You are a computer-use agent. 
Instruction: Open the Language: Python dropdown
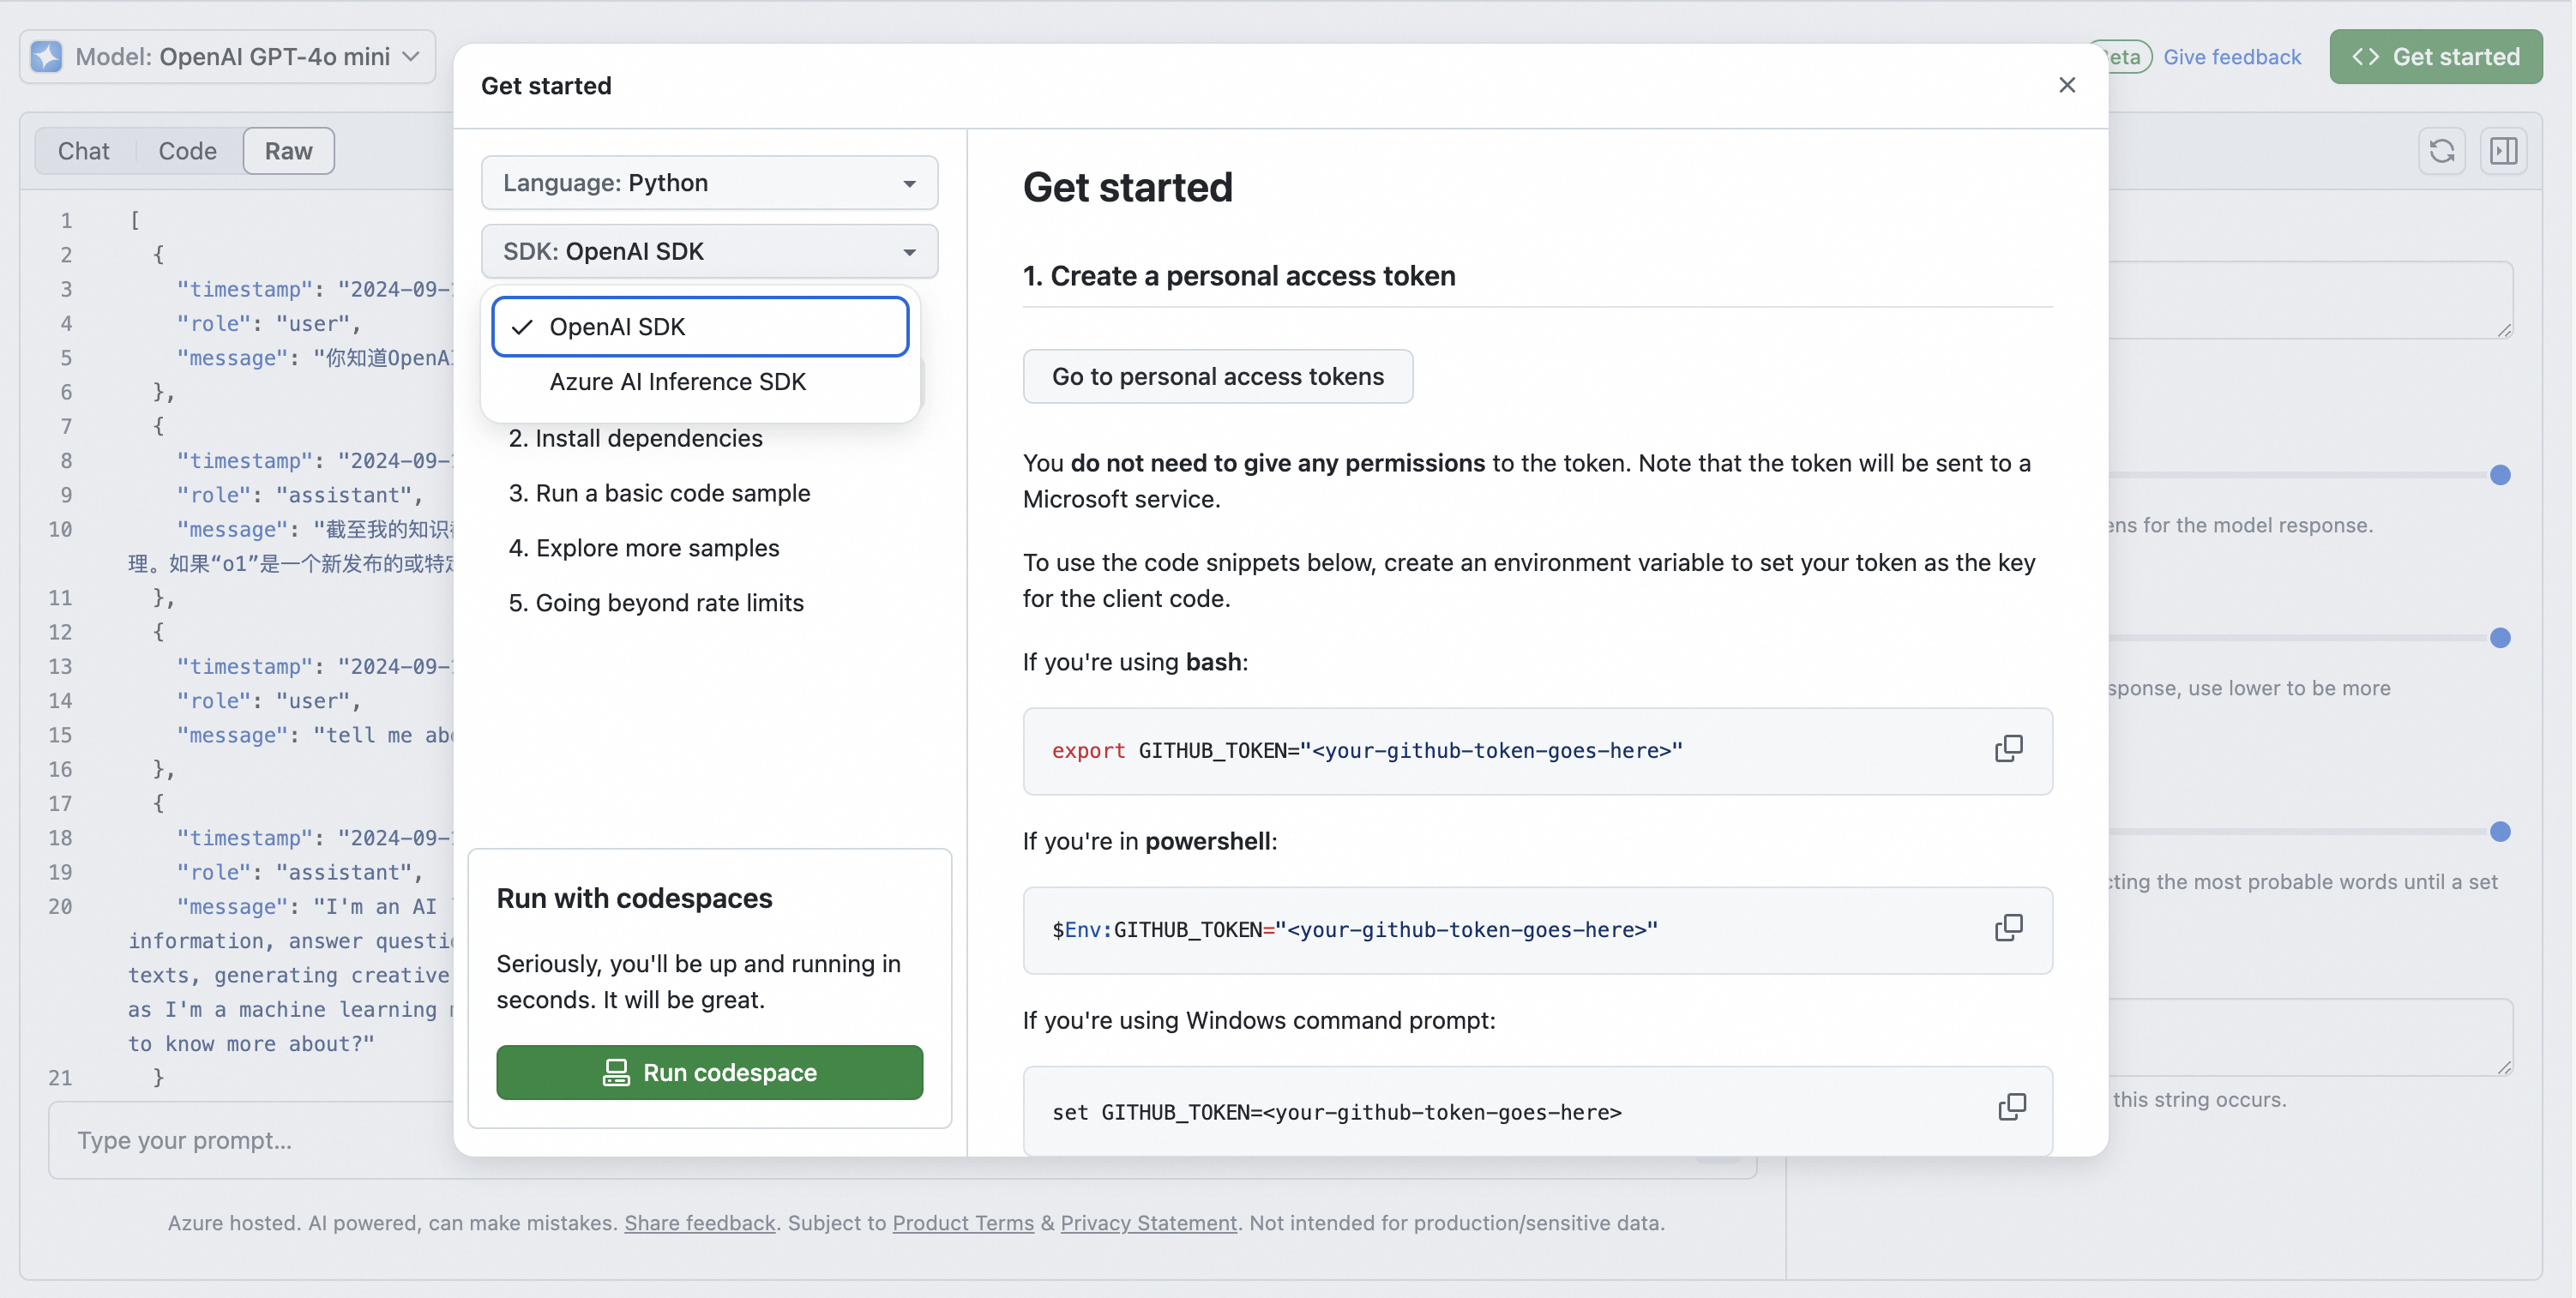click(x=709, y=183)
